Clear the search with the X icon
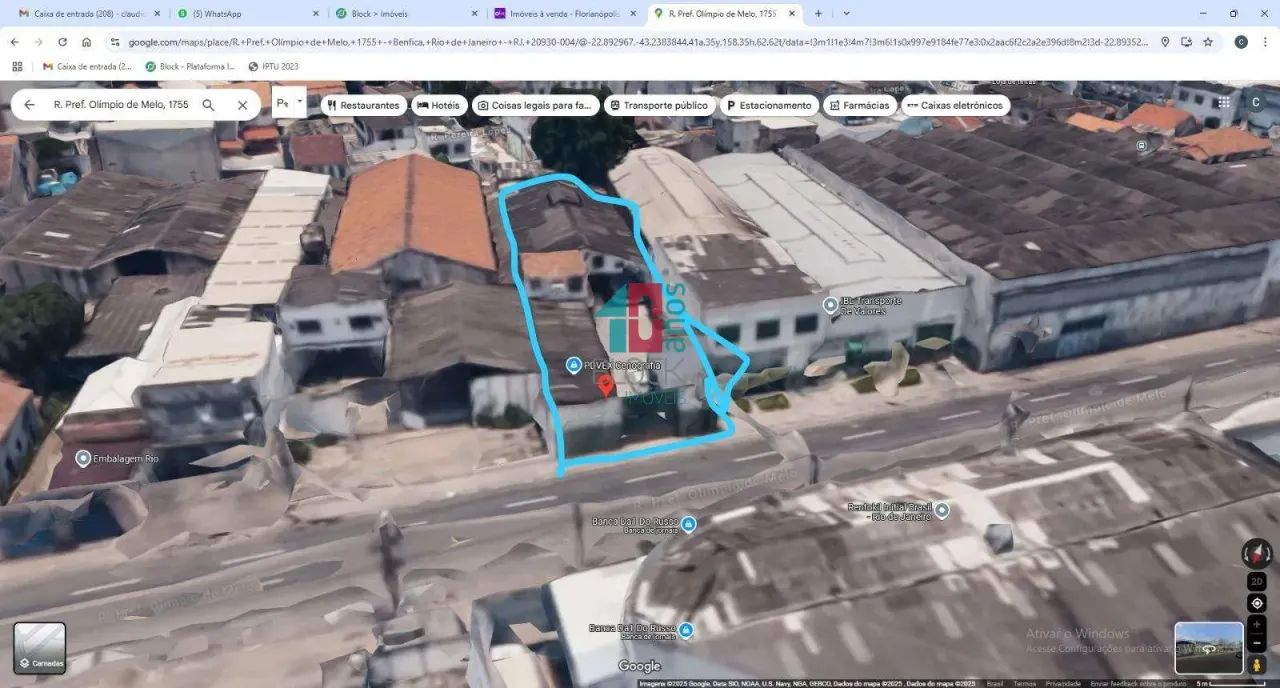 click(242, 105)
